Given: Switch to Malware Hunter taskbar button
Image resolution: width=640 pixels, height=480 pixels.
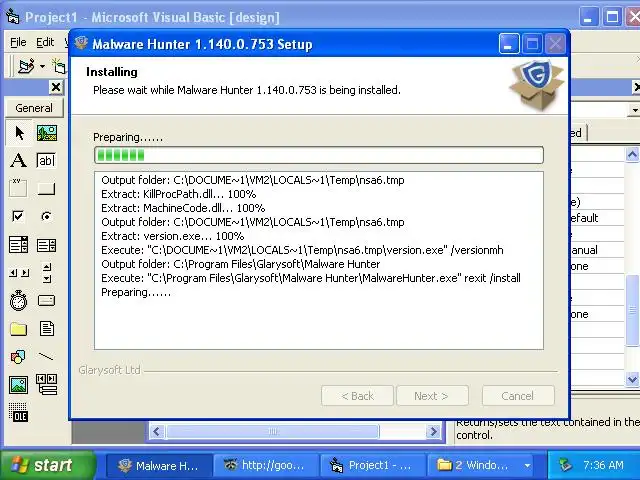Looking at the screenshot, I should (x=159, y=466).
